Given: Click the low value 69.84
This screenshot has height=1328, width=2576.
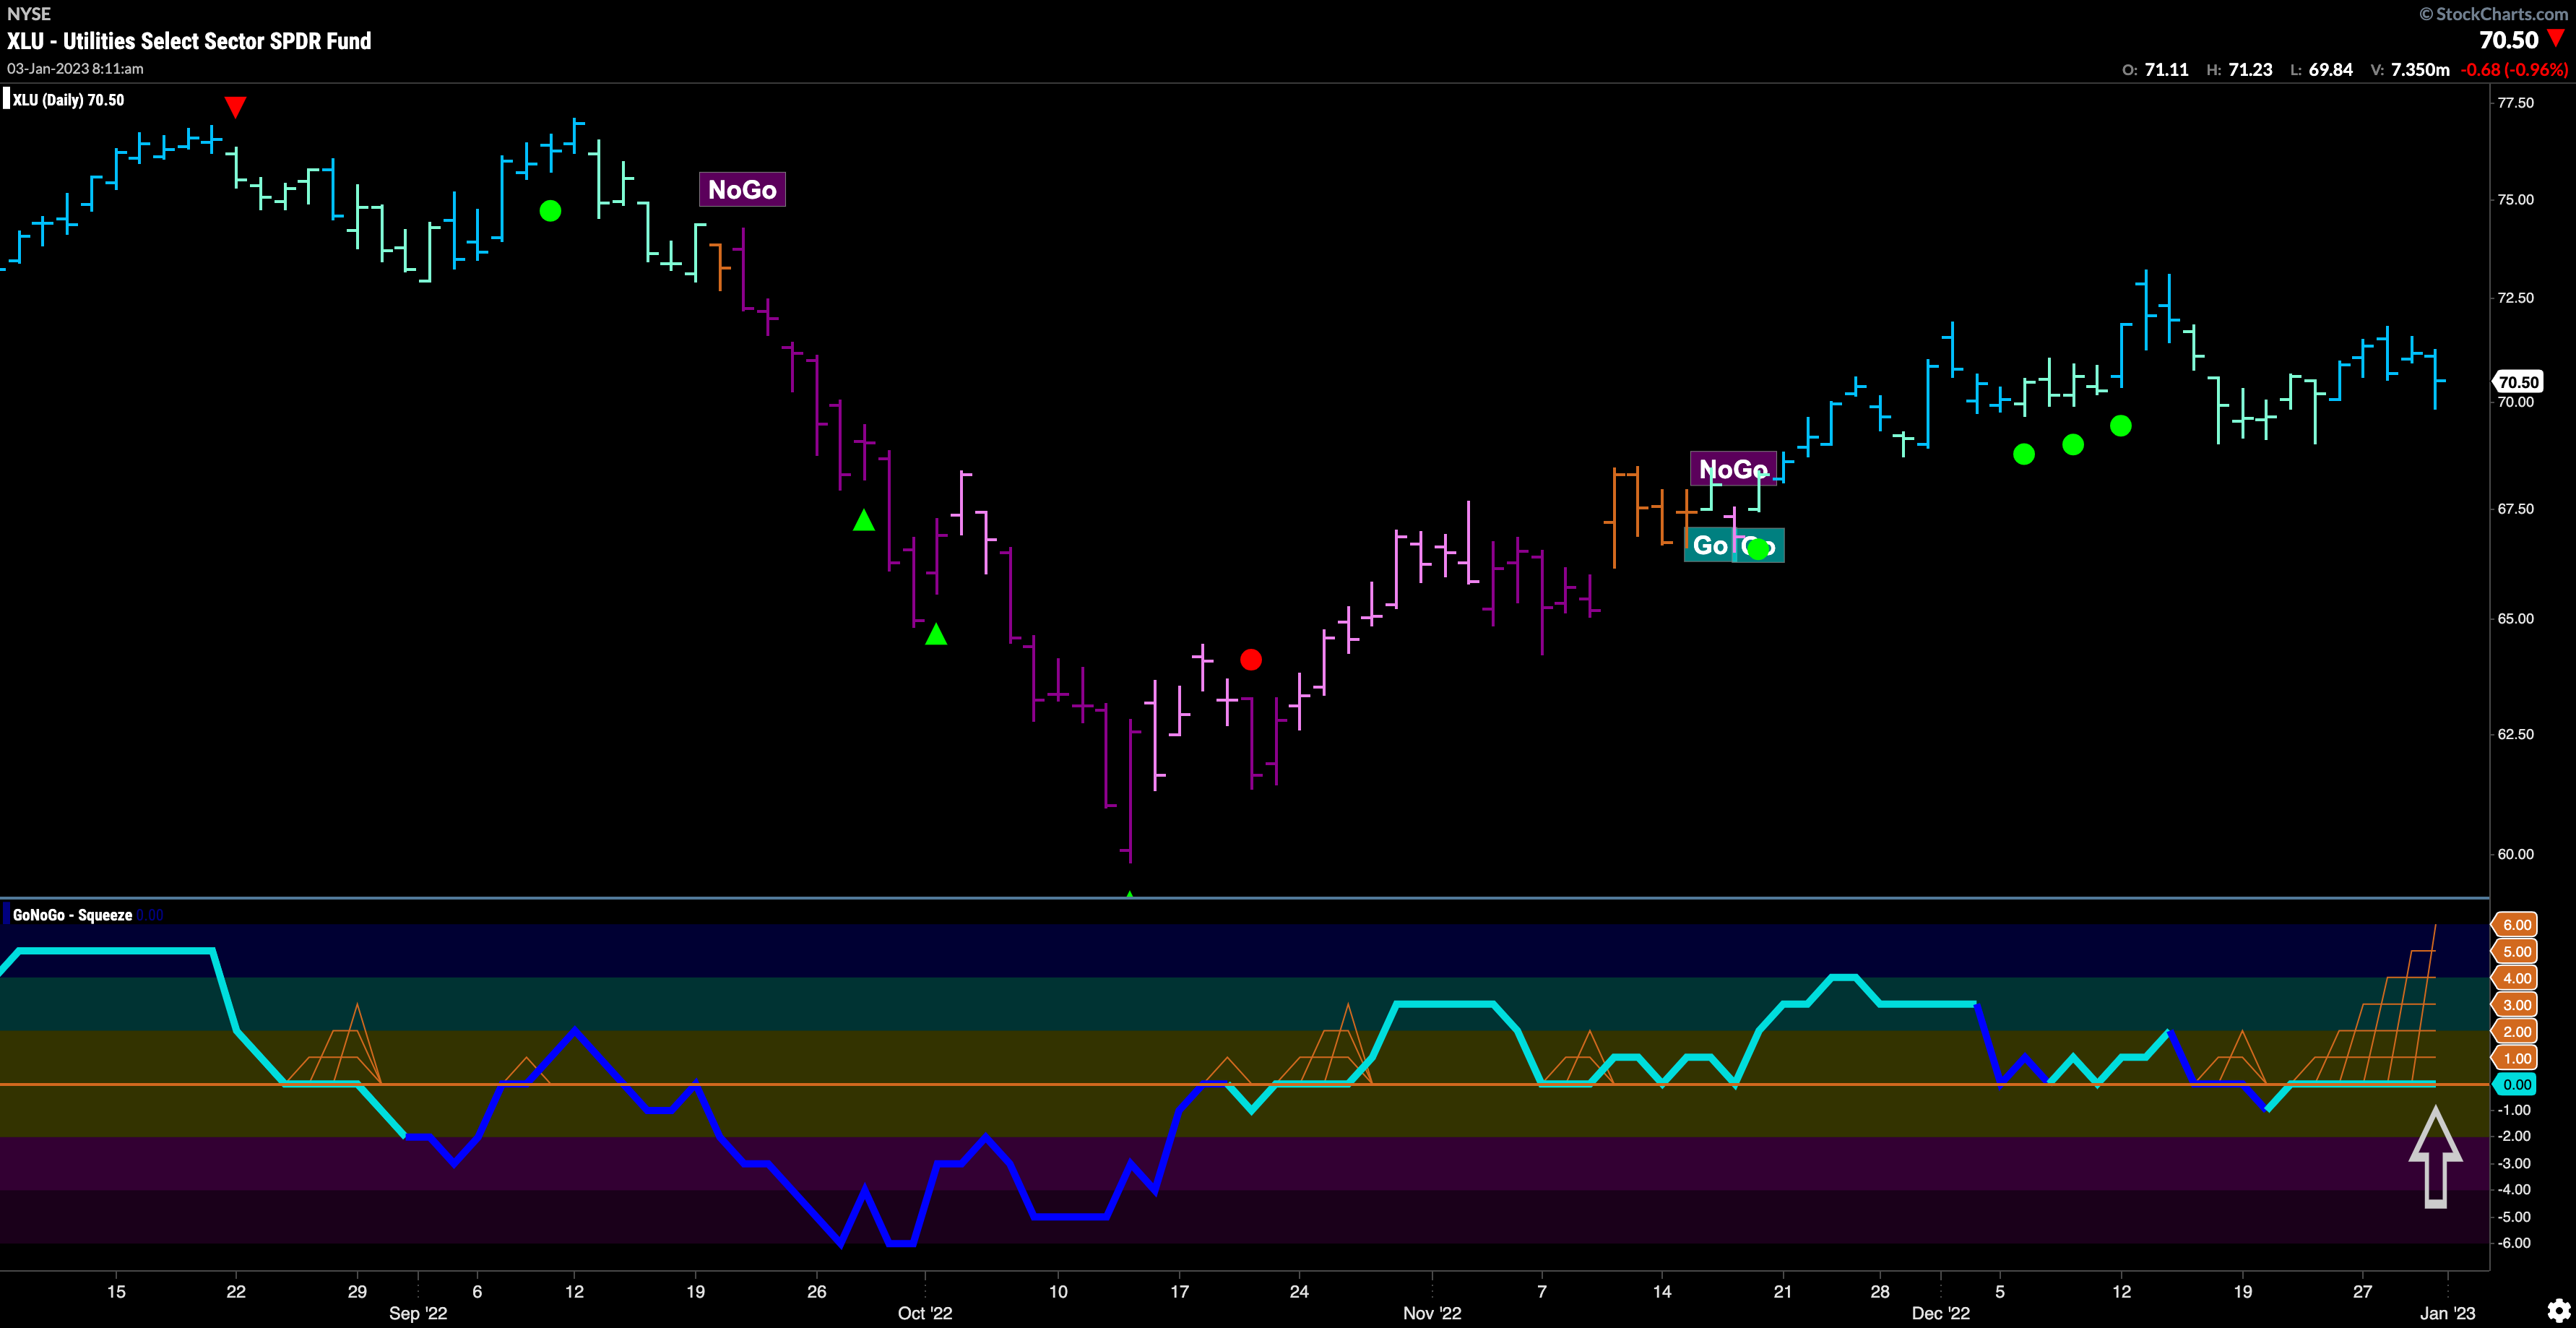Looking at the screenshot, I should (2331, 70).
